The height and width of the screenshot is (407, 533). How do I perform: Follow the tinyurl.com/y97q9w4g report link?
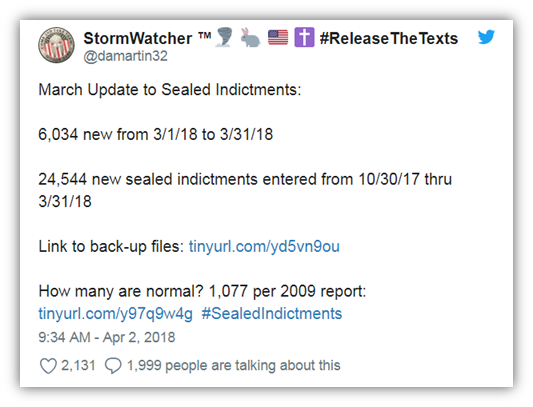[116, 313]
